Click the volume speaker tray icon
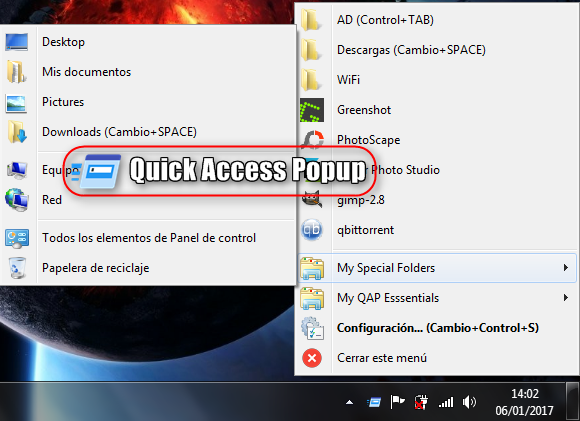The image size is (580, 421). (x=469, y=402)
